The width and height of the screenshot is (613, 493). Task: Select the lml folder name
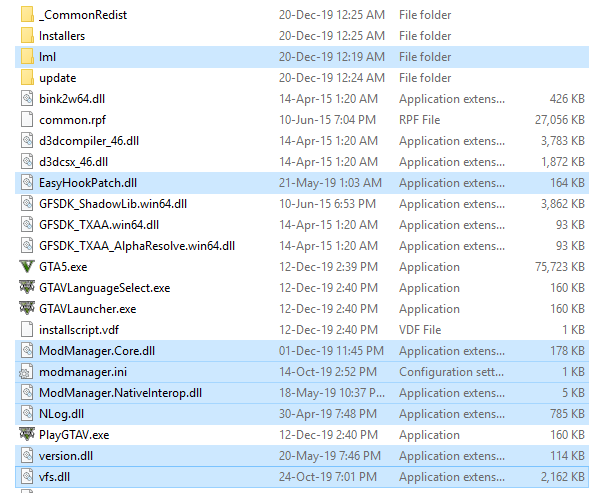click(47, 57)
